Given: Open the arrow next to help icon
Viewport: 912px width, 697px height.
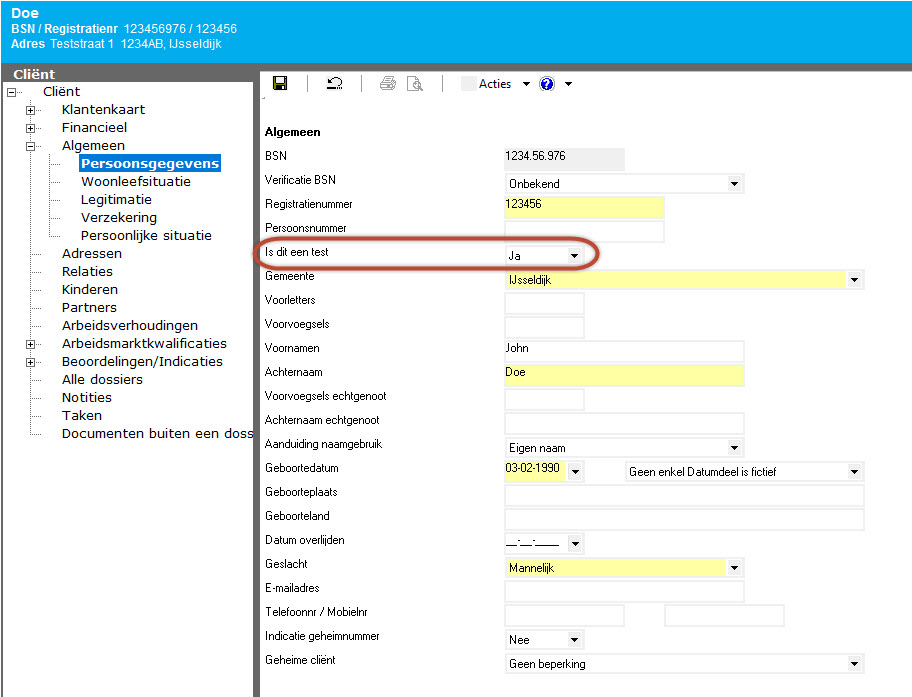Looking at the screenshot, I should (568, 84).
